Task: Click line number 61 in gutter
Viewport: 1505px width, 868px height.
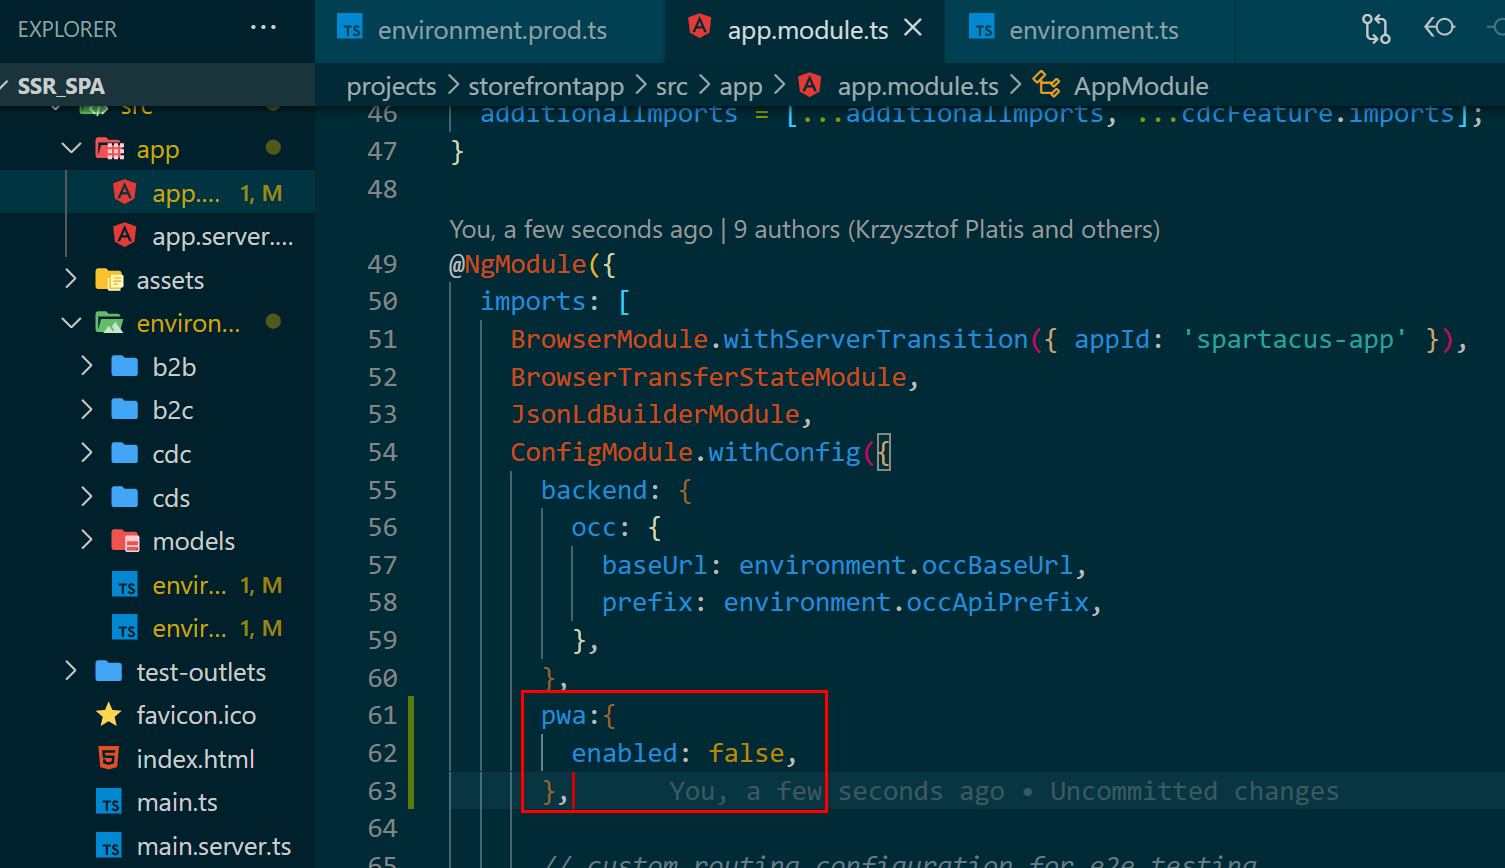Action: point(382,715)
